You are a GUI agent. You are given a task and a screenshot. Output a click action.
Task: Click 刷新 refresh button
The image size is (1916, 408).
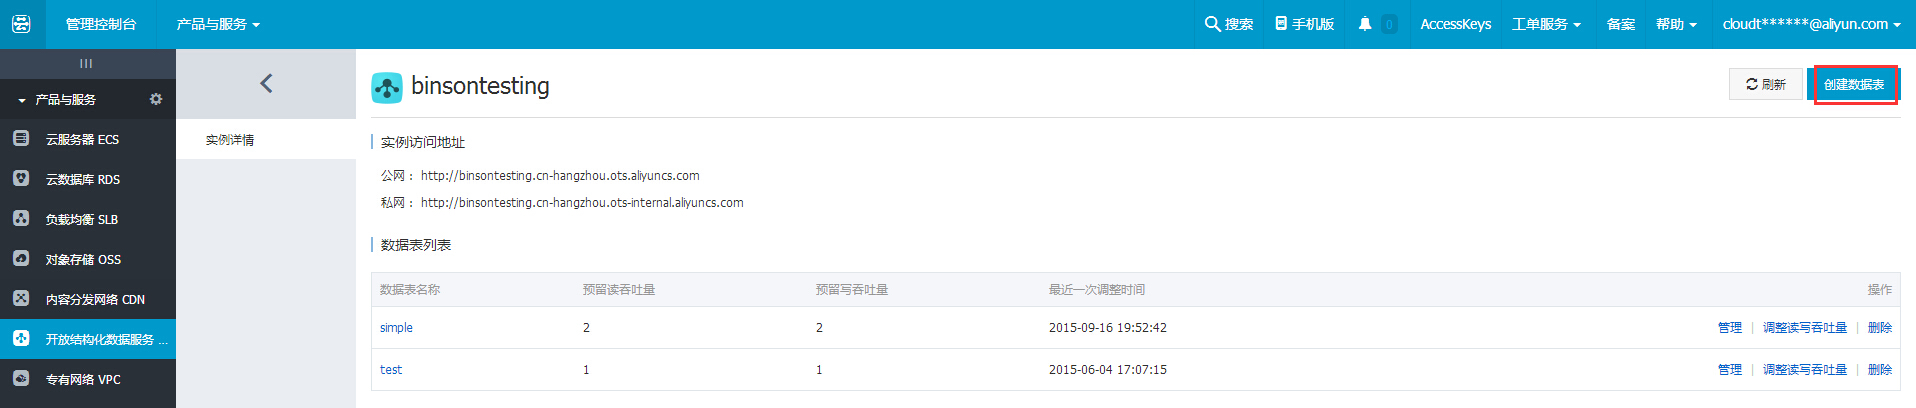(x=1766, y=85)
